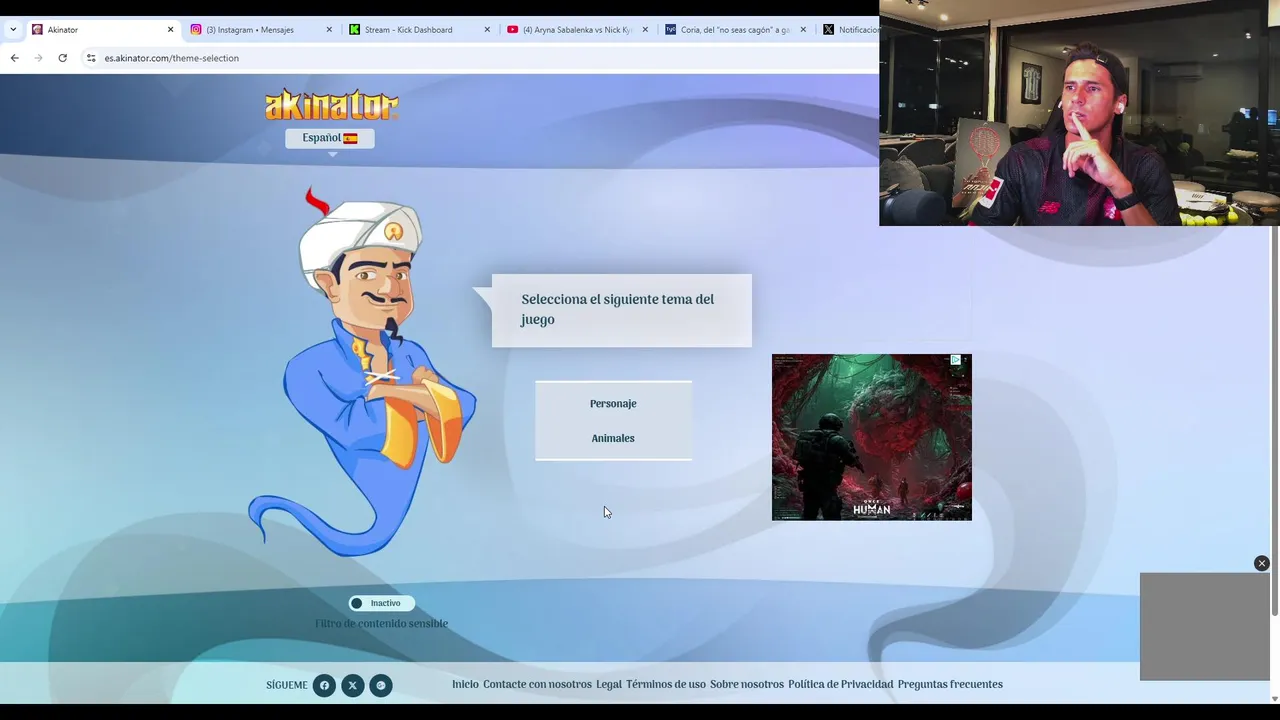
Task: Open the Legal footer link
Action: 609,685
